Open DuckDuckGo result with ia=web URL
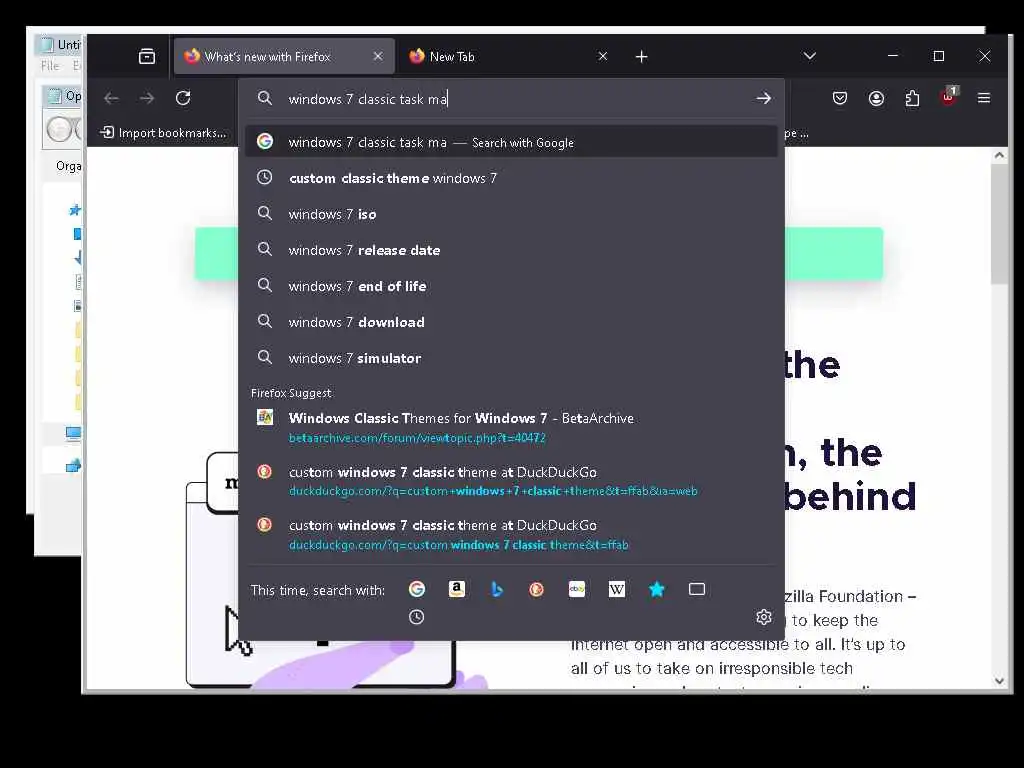Viewport: 1024px width, 768px height. point(511,481)
